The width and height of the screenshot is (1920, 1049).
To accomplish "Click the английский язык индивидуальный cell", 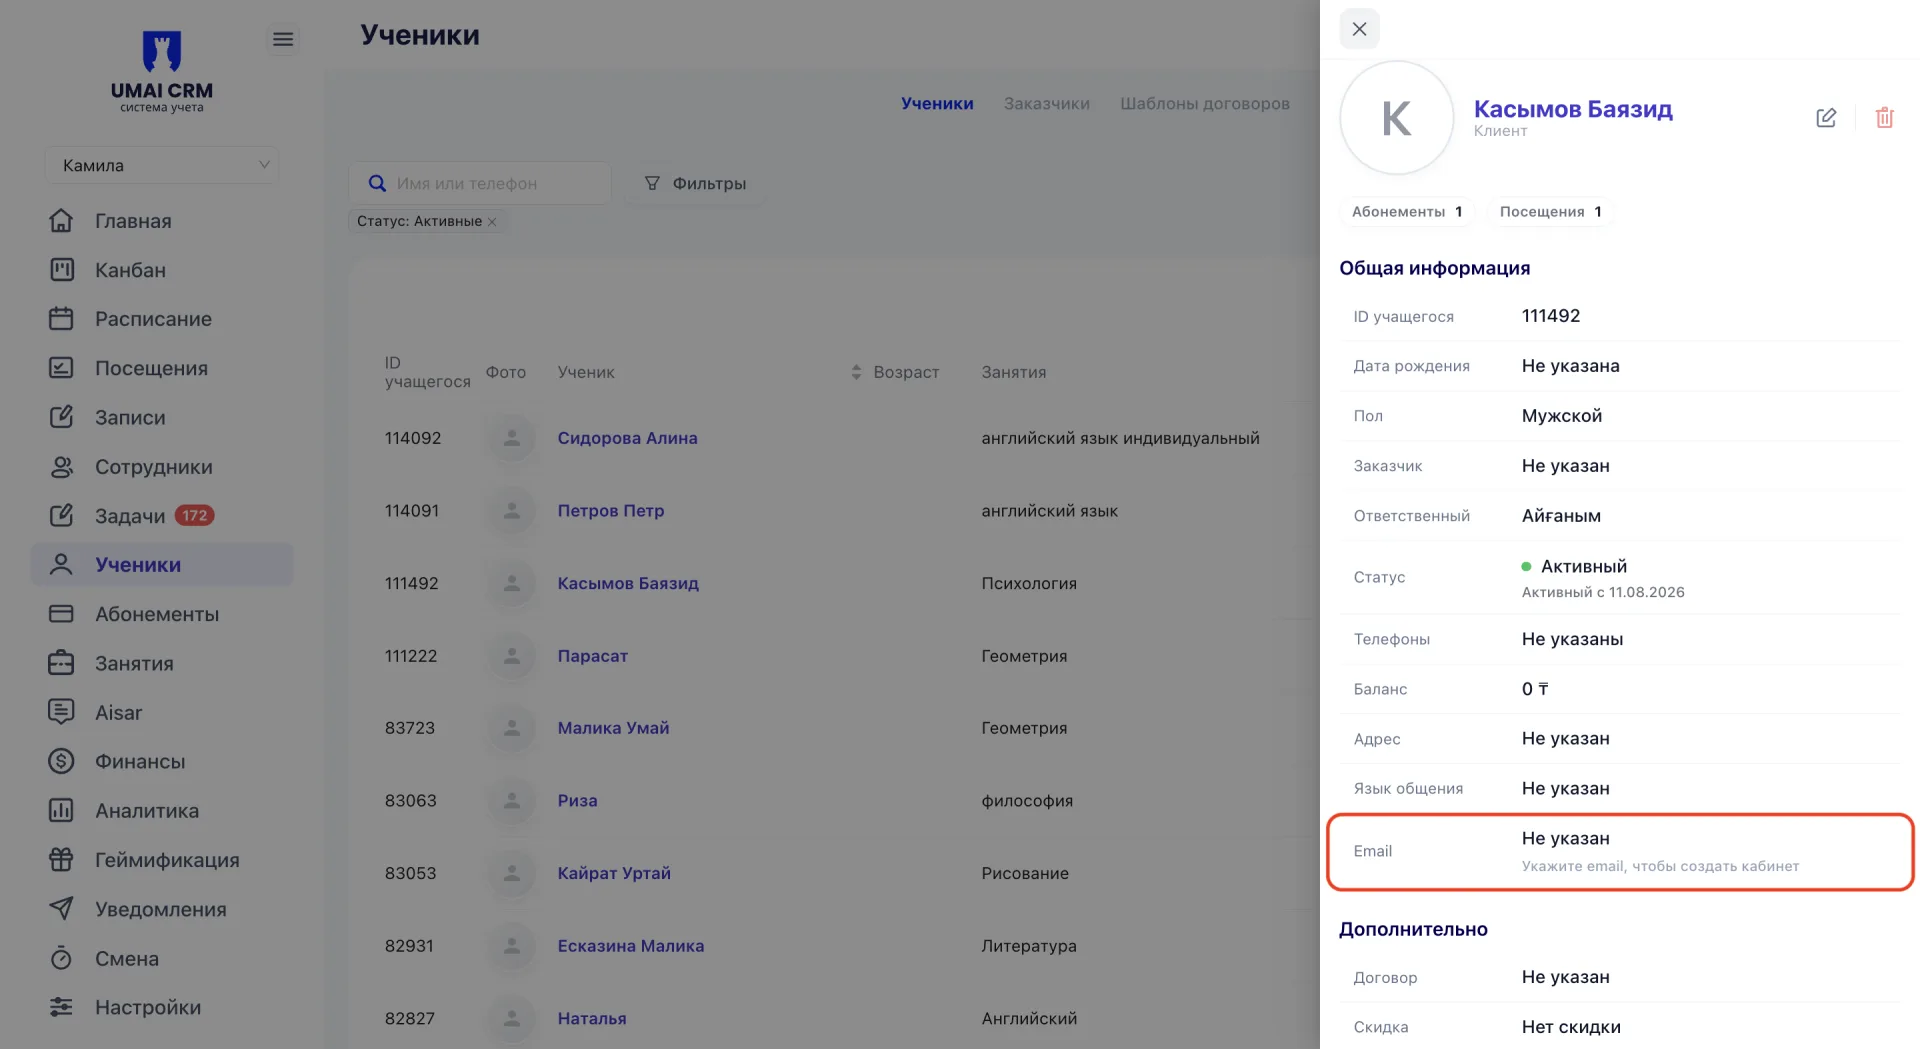I will pos(1120,438).
